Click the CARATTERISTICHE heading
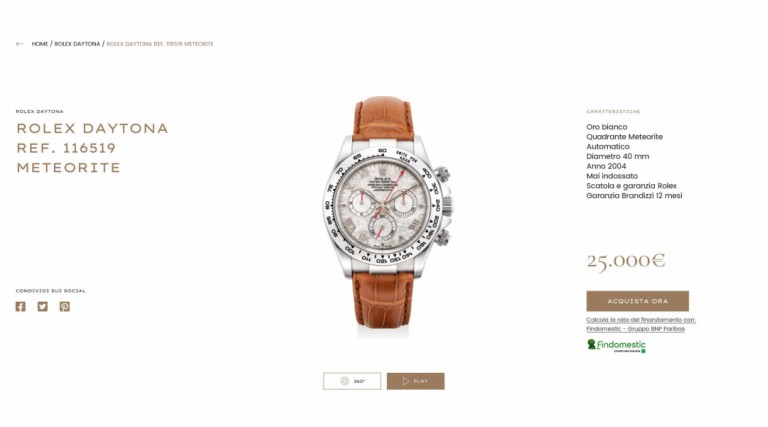This screenshot has width=768, height=427. point(613,112)
